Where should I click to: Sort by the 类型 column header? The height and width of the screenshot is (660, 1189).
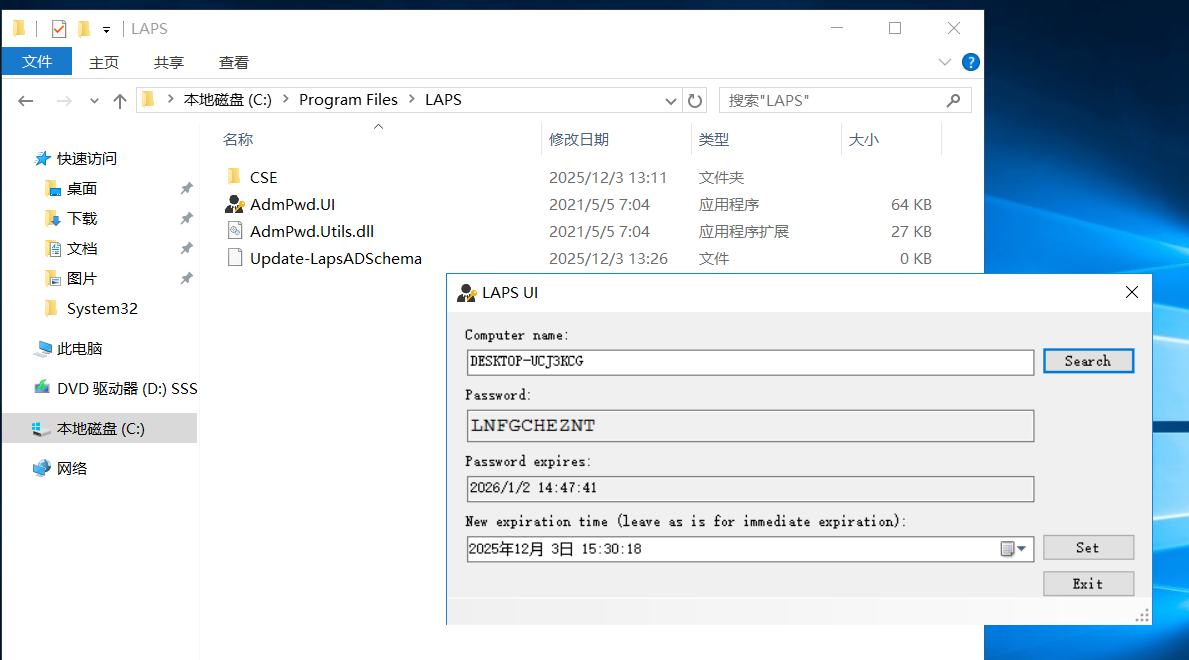coord(714,140)
